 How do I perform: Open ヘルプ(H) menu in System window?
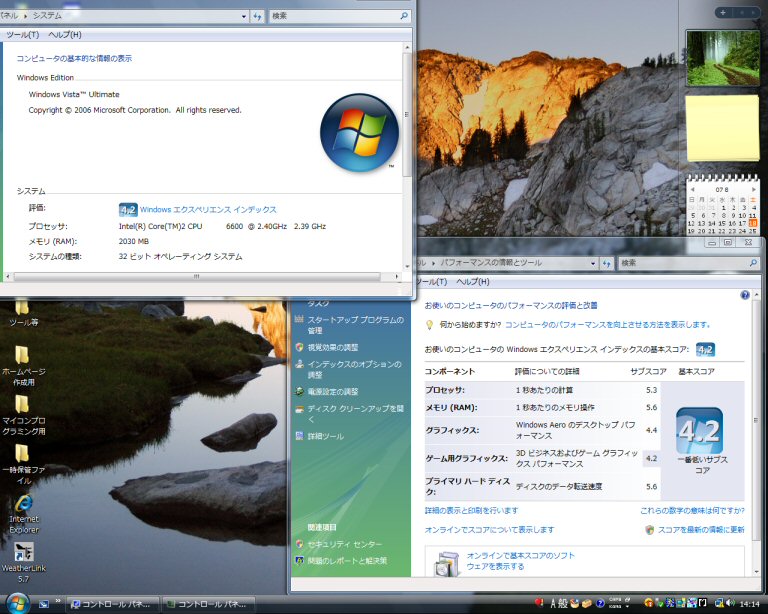[65, 35]
